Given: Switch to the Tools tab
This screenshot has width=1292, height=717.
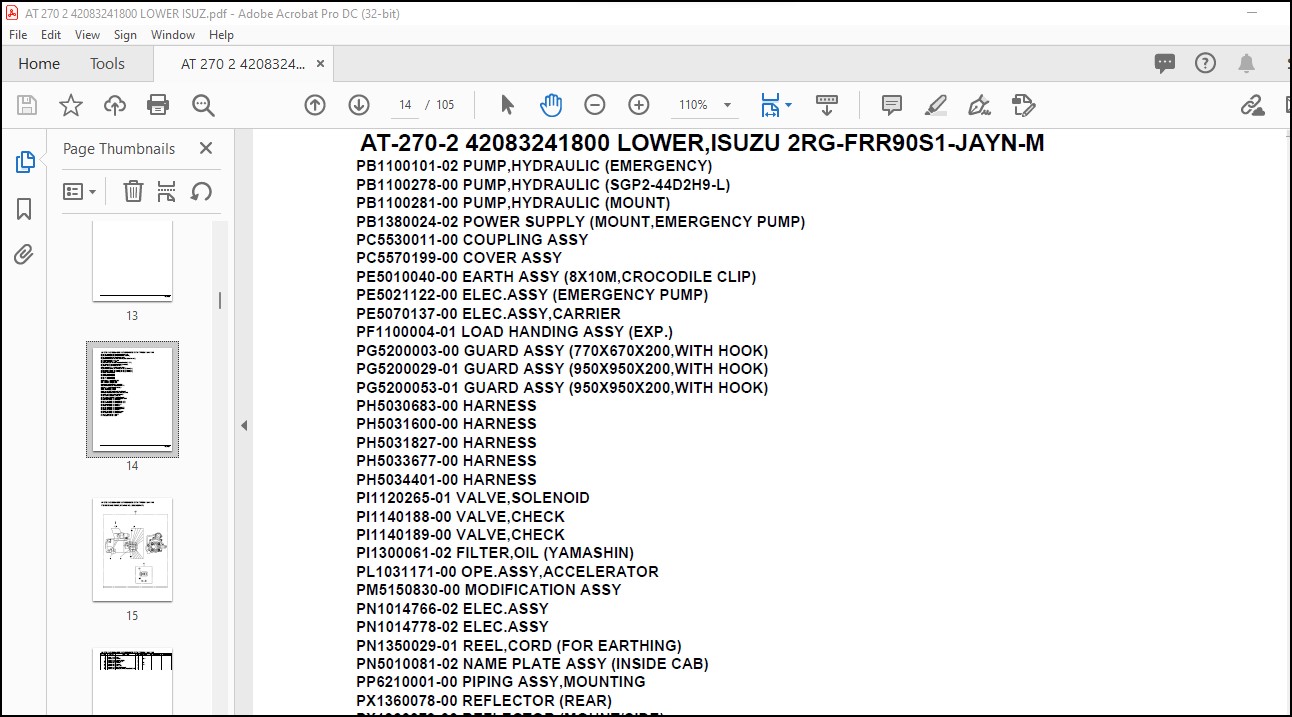Looking at the screenshot, I should pos(107,63).
